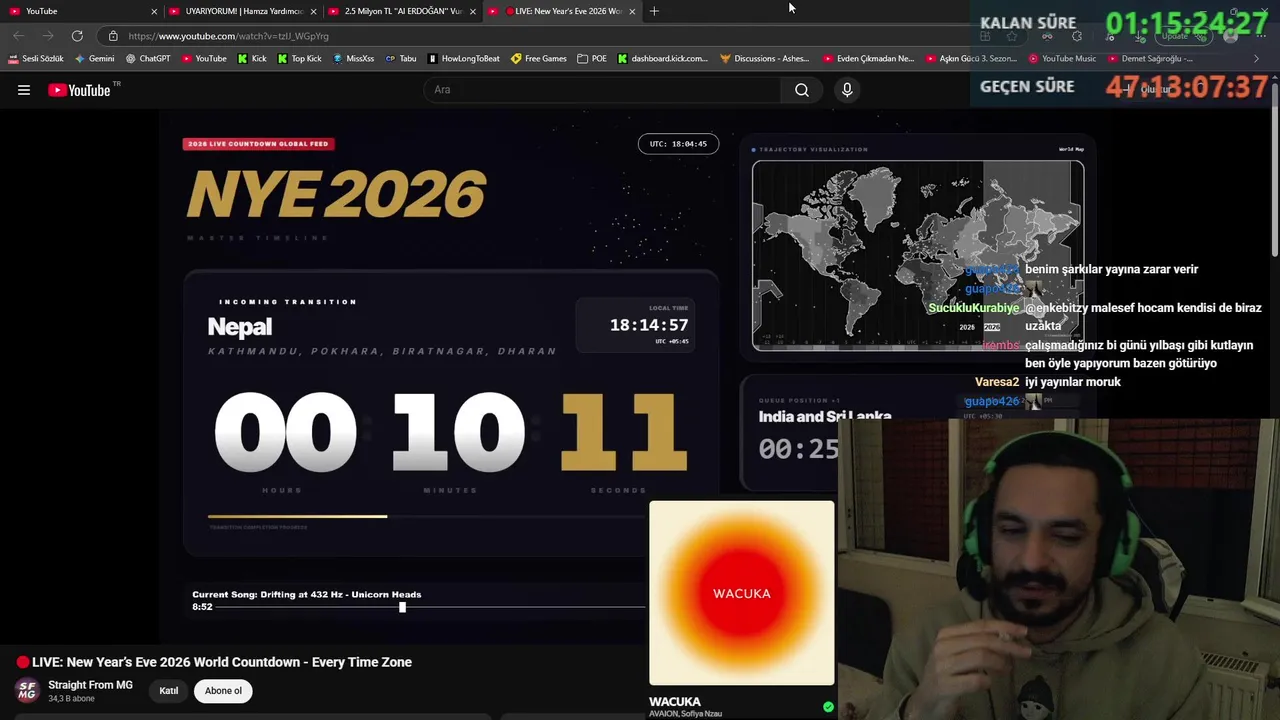Click the Current Song Drifting at 432 Hz text
The height and width of the screenshot is (720, 1280).
(307, 594)
